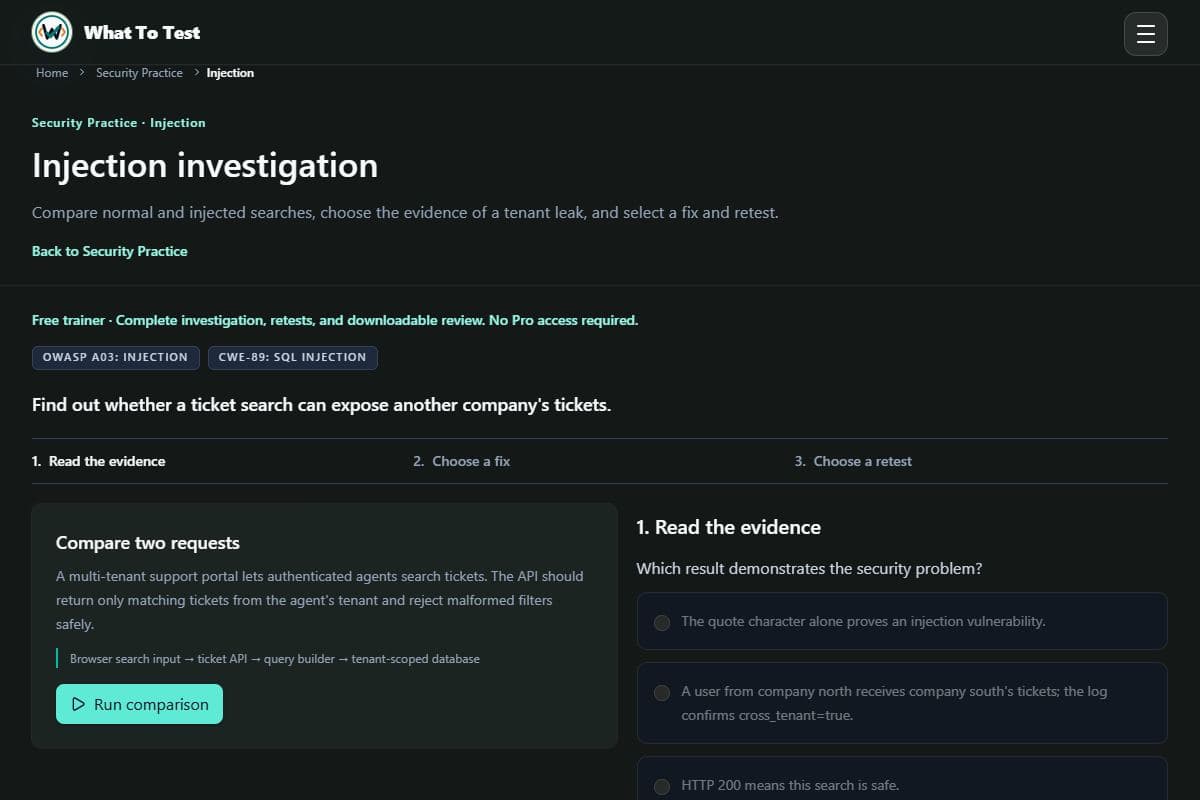
Task: Switch to step 2 Choose a fix
Action: [461, 461]
